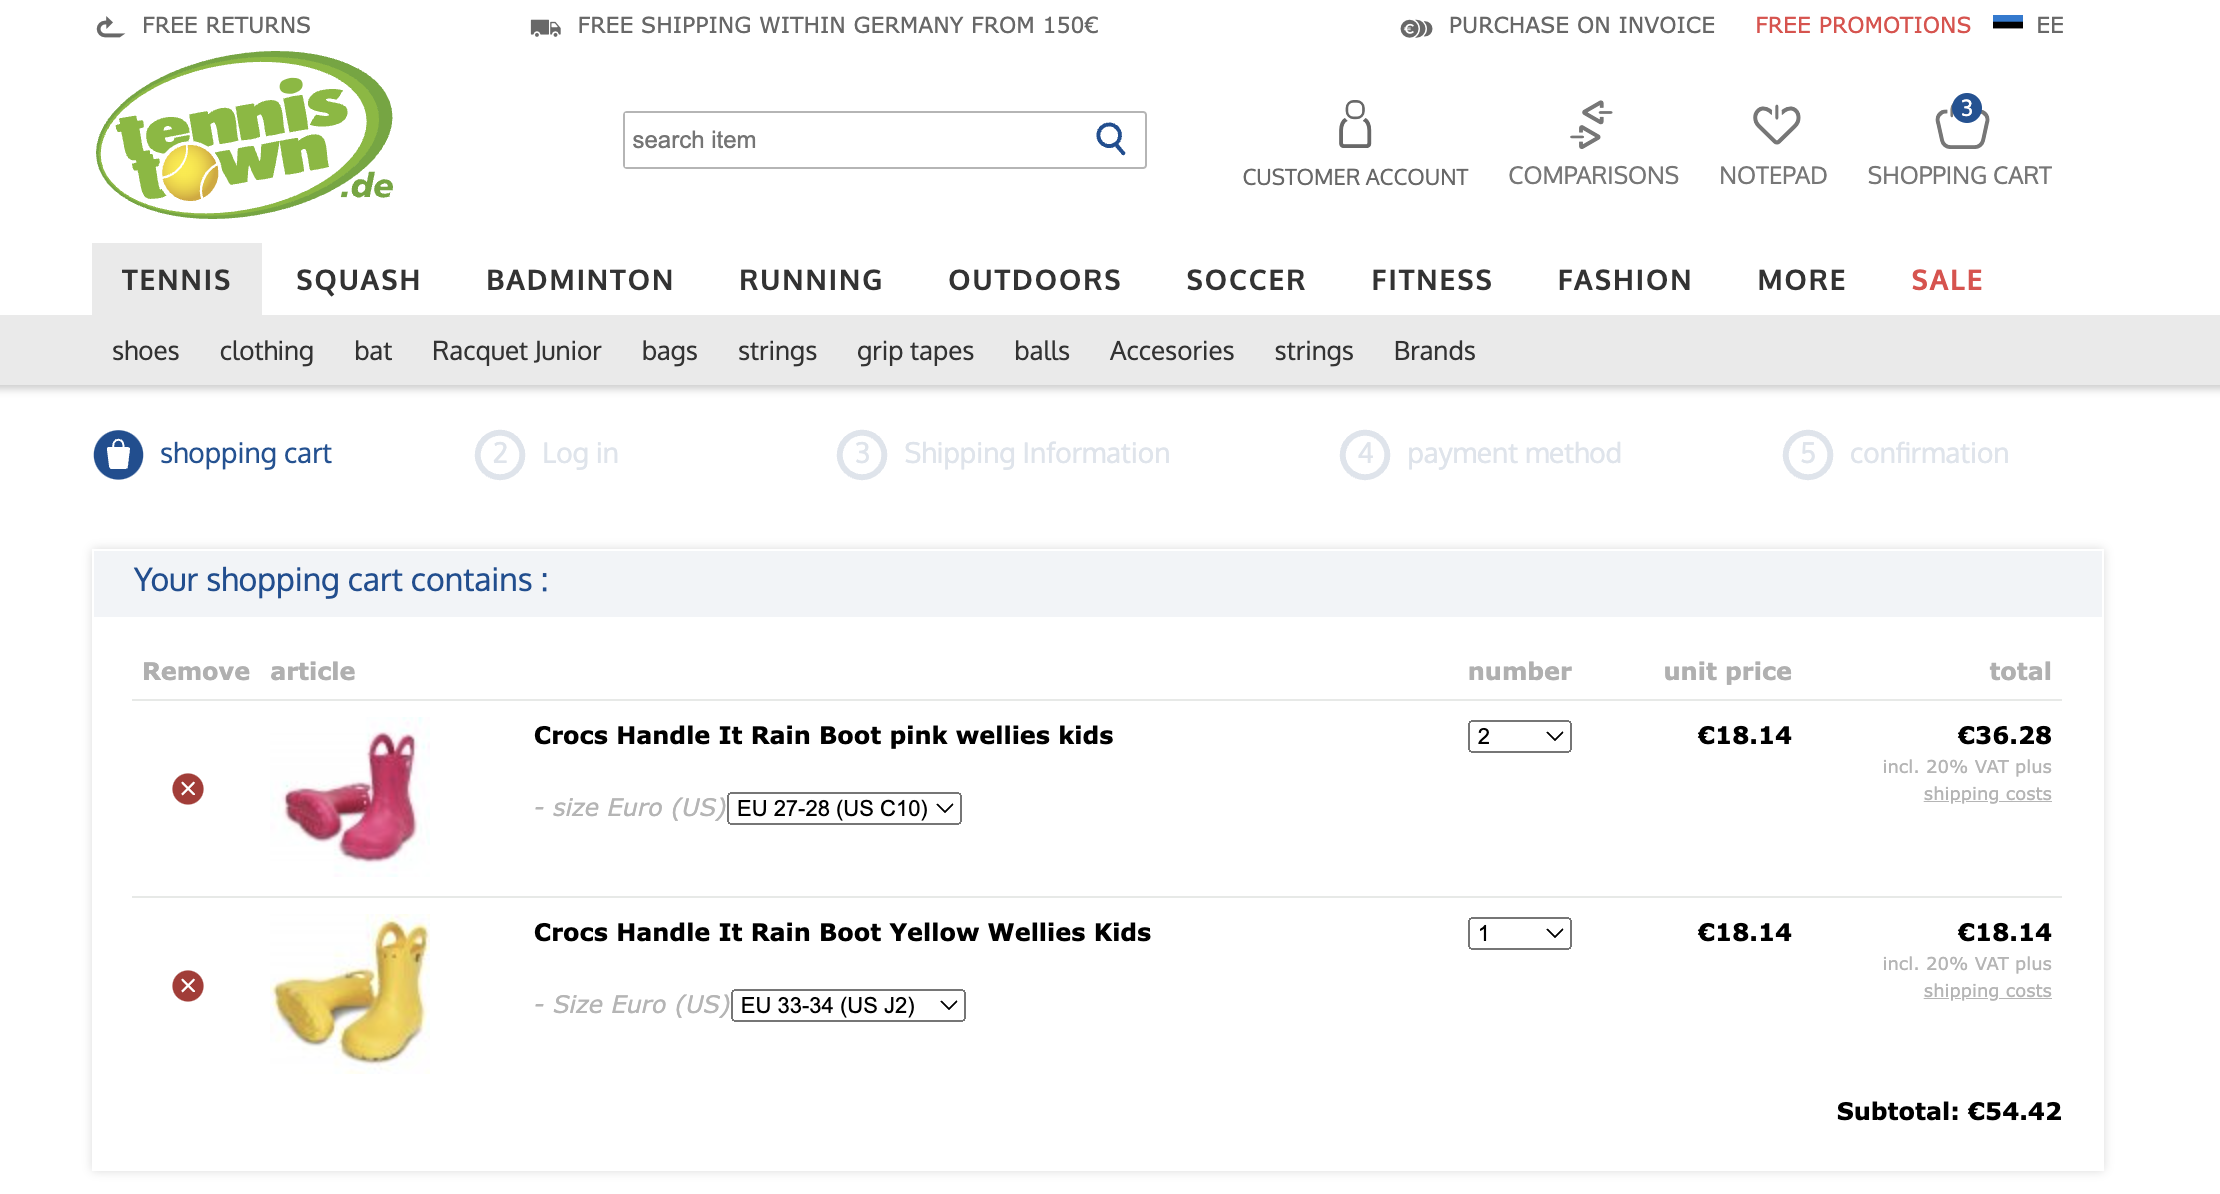Viewport: 2220px width, 1194px height.
Task: Open the Shopping Cart basket icon
Action: point(1961,123)
